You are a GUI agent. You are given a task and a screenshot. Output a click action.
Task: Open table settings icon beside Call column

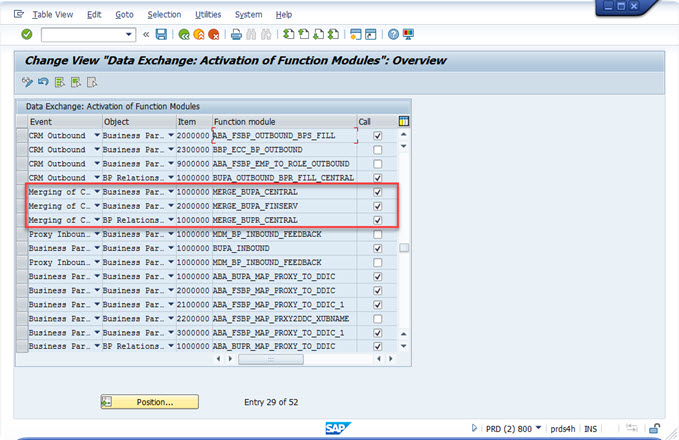(x=404, y=121)
